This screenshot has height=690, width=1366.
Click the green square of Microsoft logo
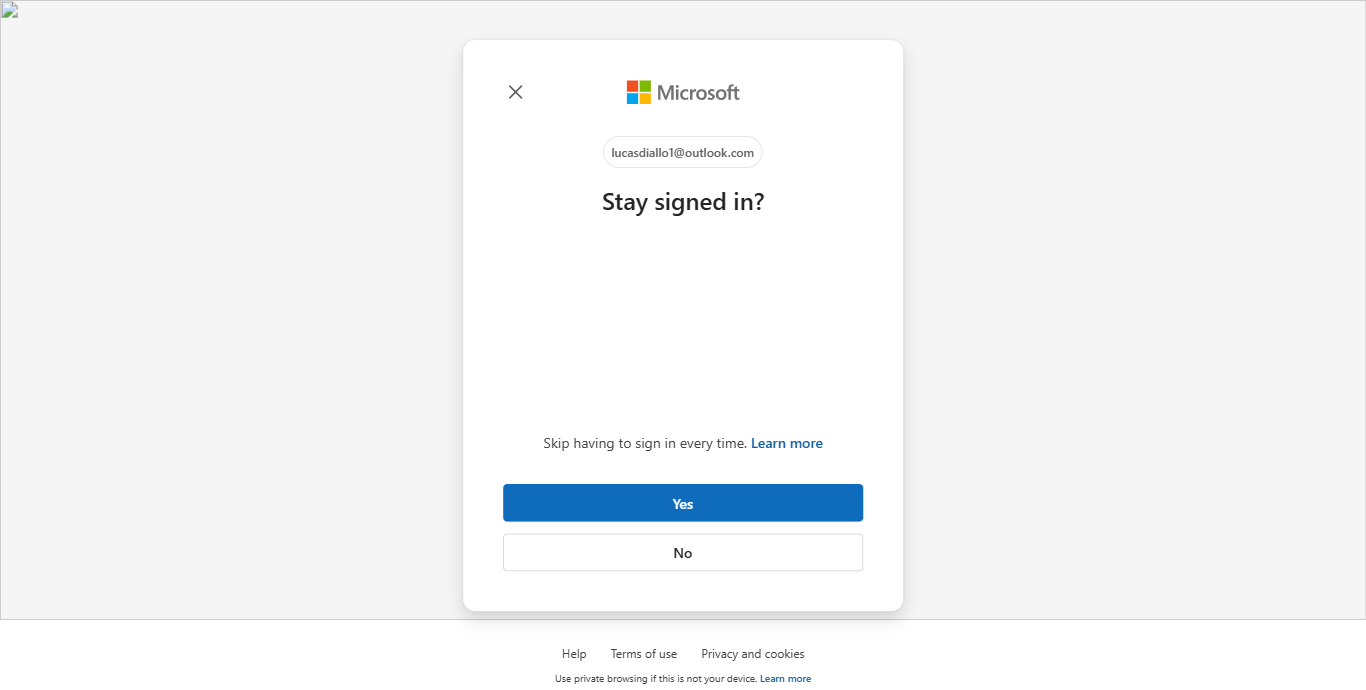(x=645, y=86)
